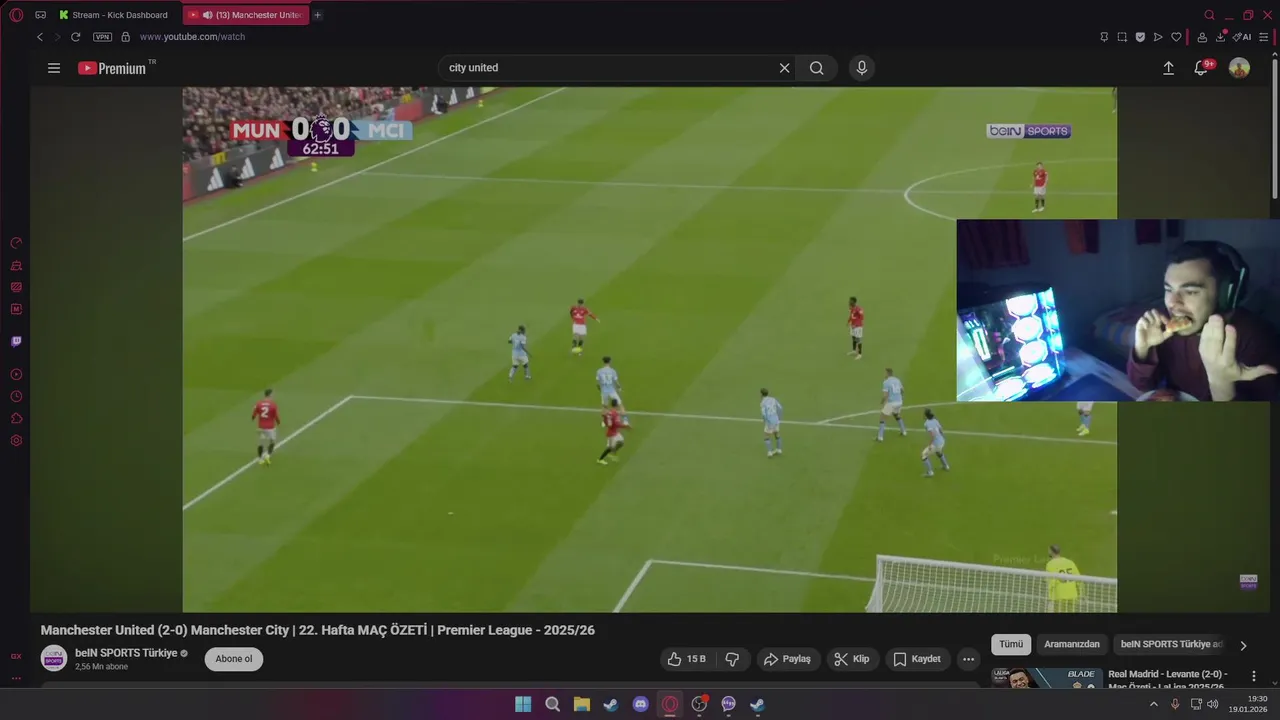Open Discord from taskbar
The width and height of the screenshot is (1280, 720).
pos(640,704)
